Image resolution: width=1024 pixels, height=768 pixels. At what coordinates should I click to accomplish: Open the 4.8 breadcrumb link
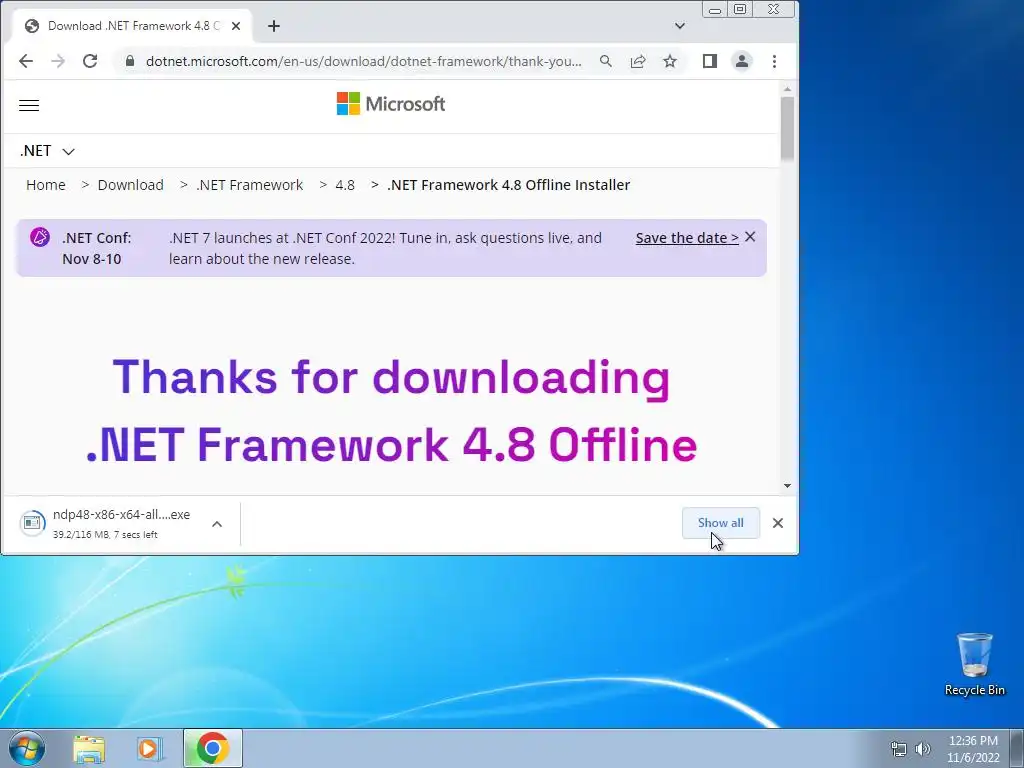coord(345,185)
